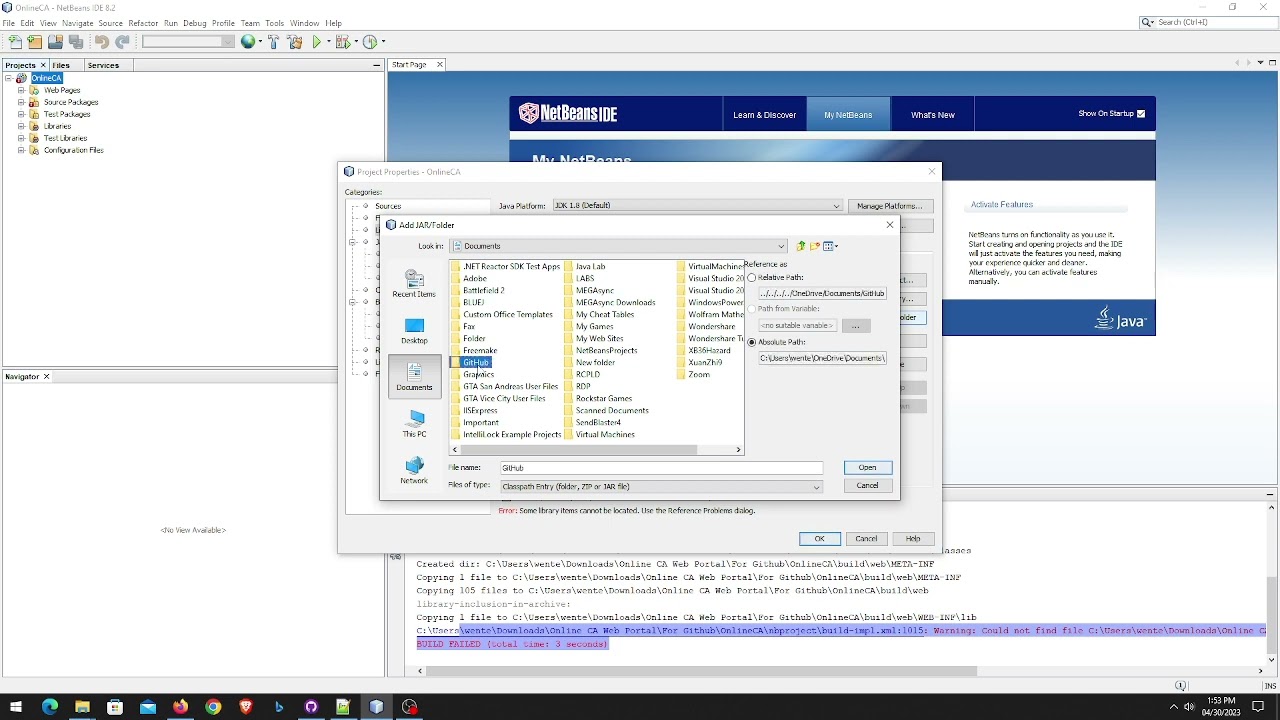Viewport: 1280px width, 720px height.
Task: Open the Look in Documents dropdown
Action: (x=618, y=246)
